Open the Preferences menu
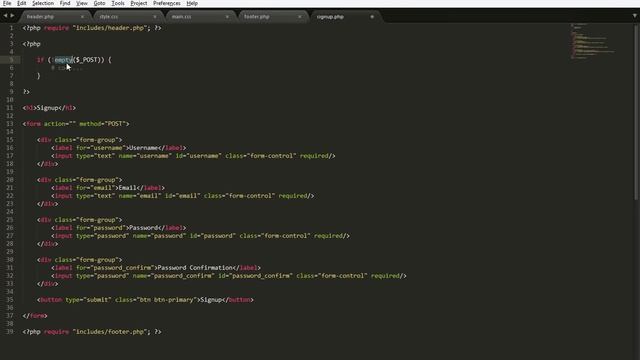 (x=167, y=3)
